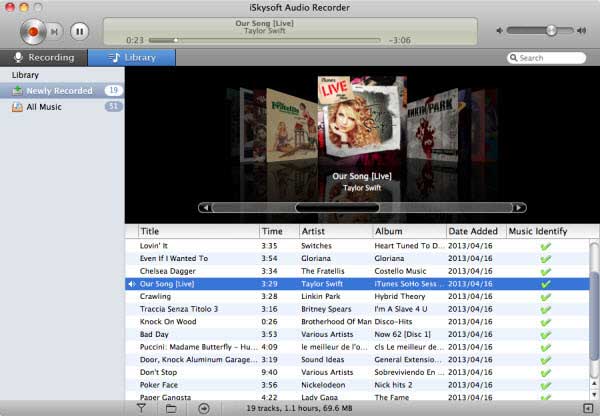600x416 pixels.
Task: Select the Puccini: Madame Butterfly track
Action: point(357,347)
